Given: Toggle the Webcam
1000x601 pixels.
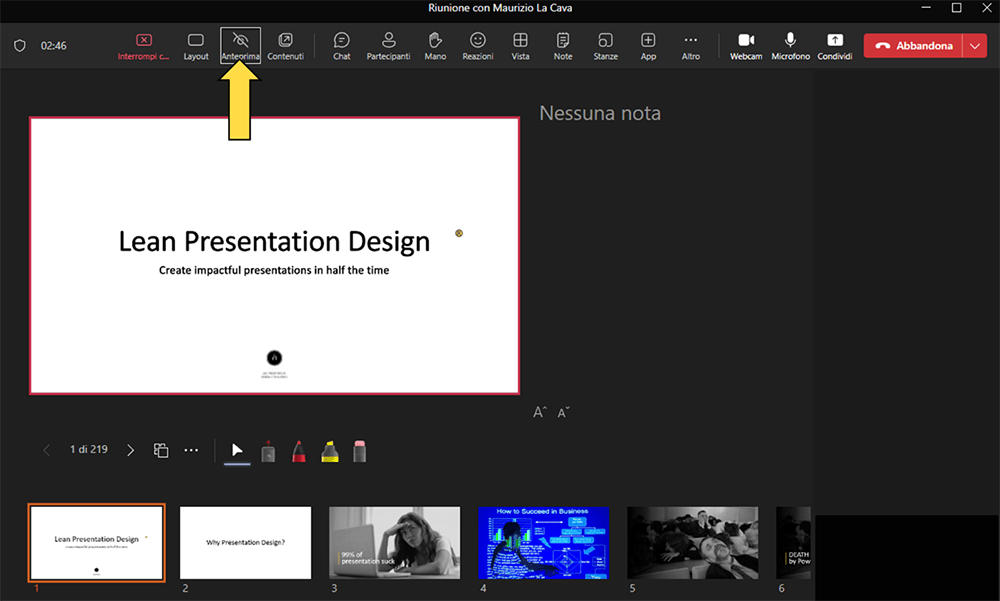Looking at the screenshot, I should [x=746, y=47].
